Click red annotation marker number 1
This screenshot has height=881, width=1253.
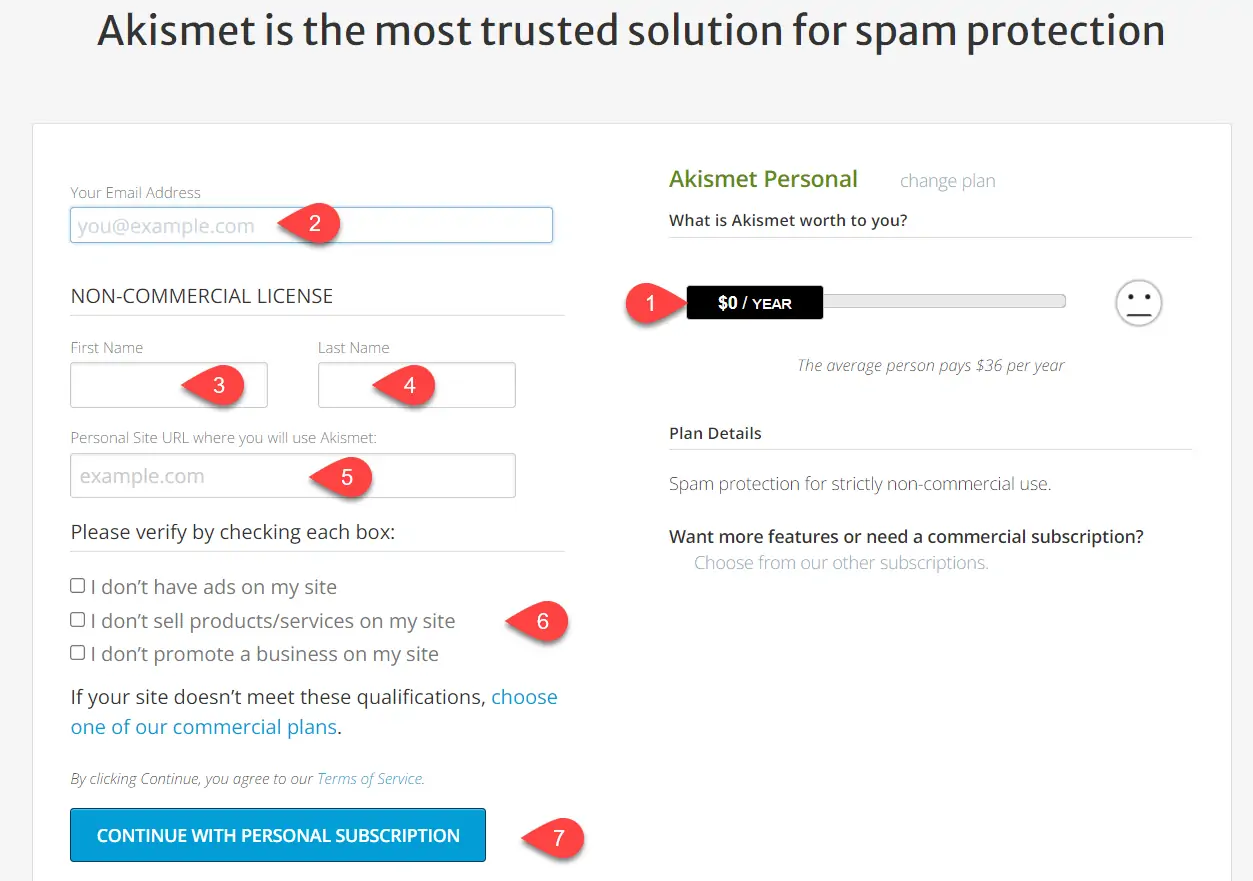(x=652, y=302)
